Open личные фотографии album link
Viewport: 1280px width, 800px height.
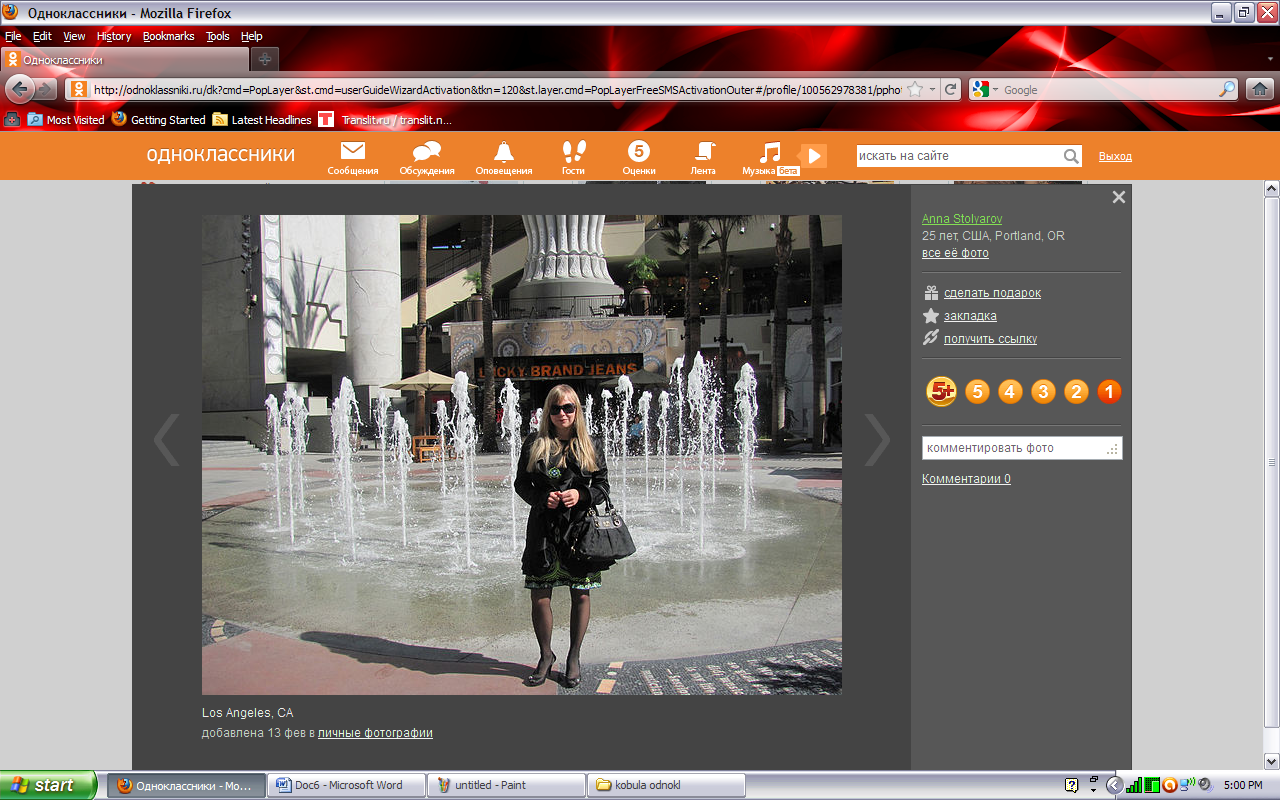(x=375, y=733)
